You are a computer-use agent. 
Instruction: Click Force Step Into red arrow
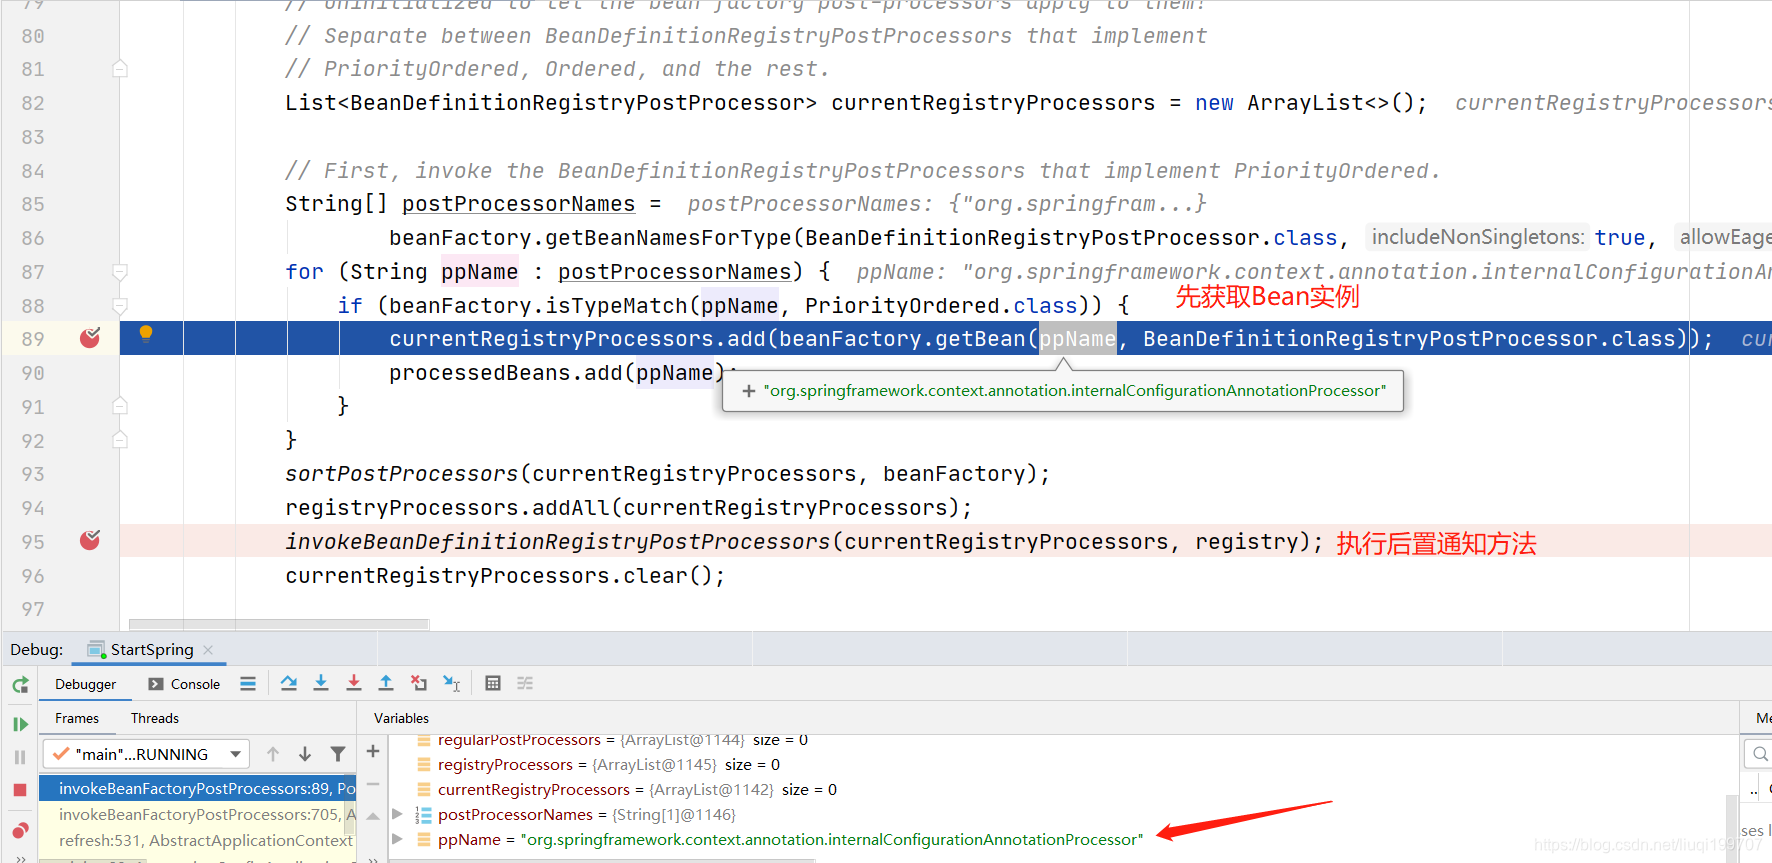[354, 683]
